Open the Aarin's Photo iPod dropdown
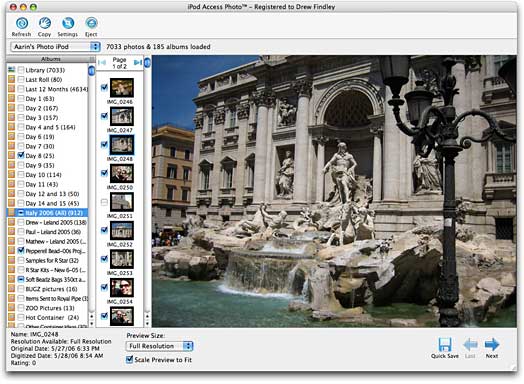Image resolution: width=524 pixels, height=384 pixels. (x=55, y=46)
